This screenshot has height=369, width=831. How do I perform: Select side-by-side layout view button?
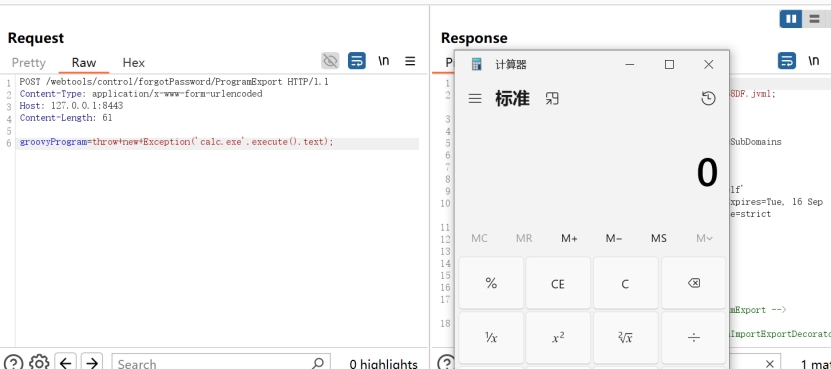791,19
